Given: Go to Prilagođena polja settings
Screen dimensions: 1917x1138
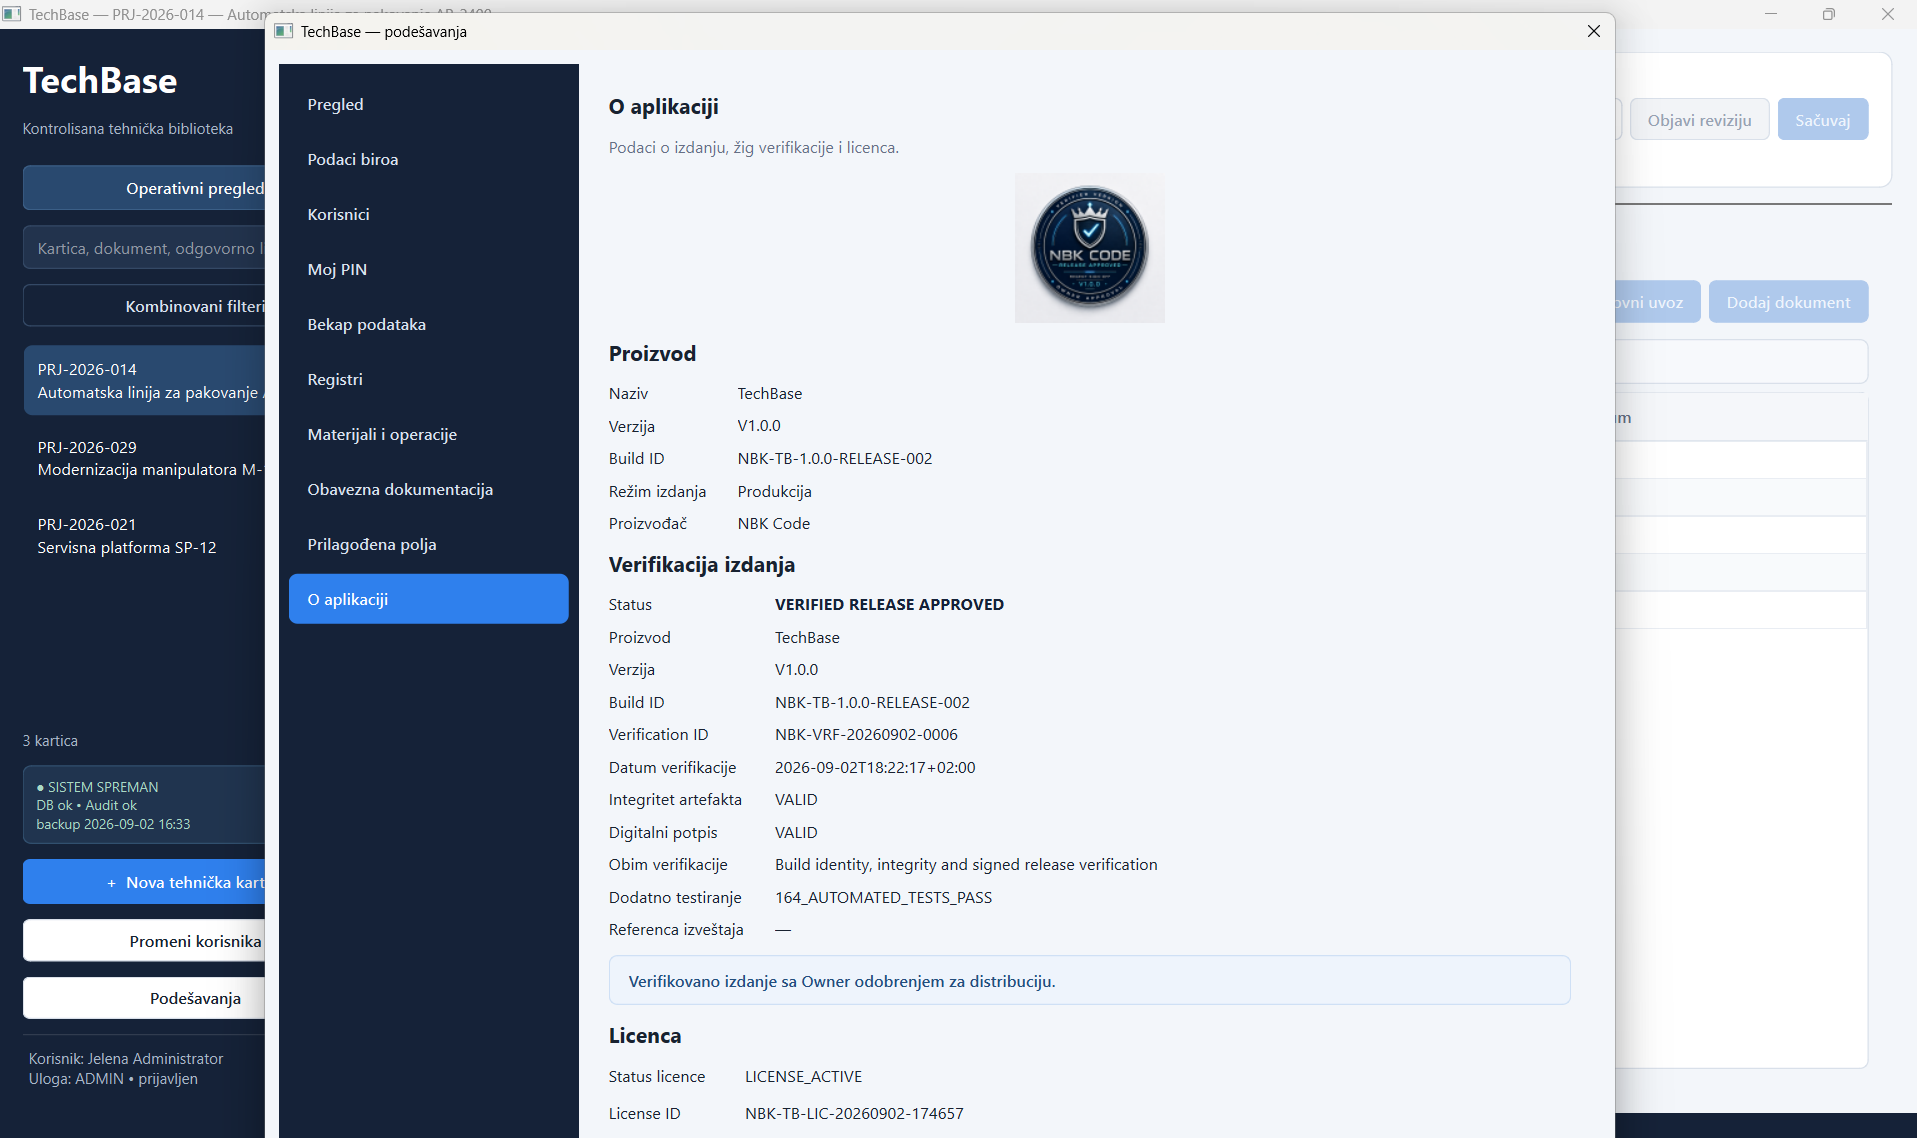Looking at the screenshot, I should click(428, 544).
